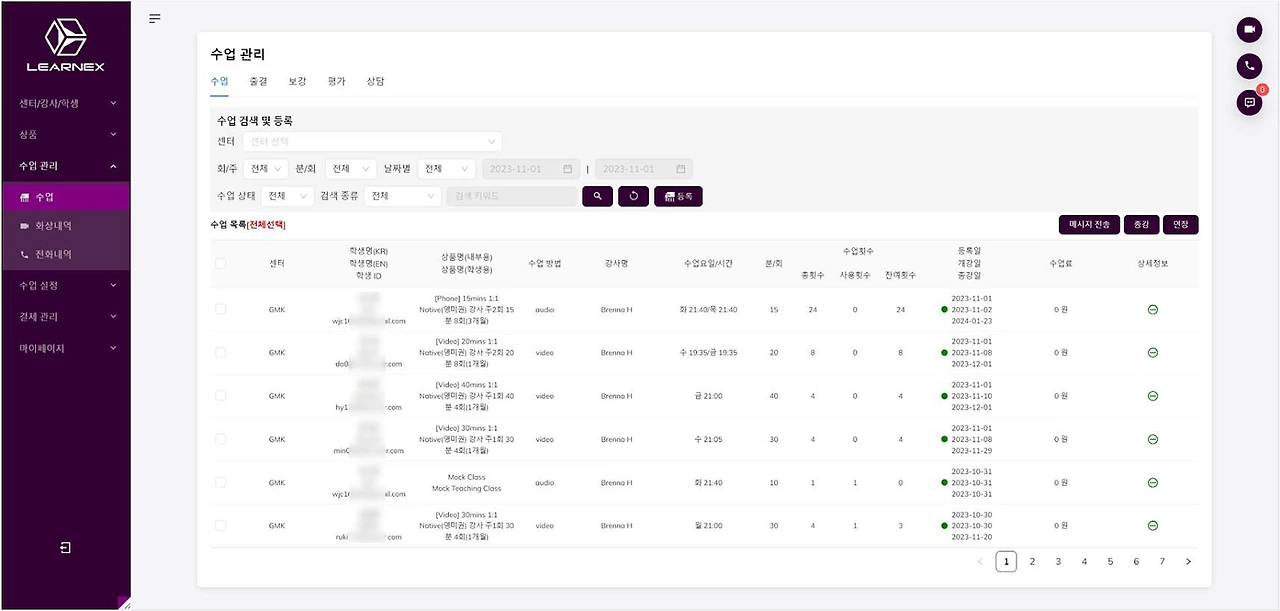
Task: Open the 수업 상태 dropdown
Action: click(x=288, y=196)
